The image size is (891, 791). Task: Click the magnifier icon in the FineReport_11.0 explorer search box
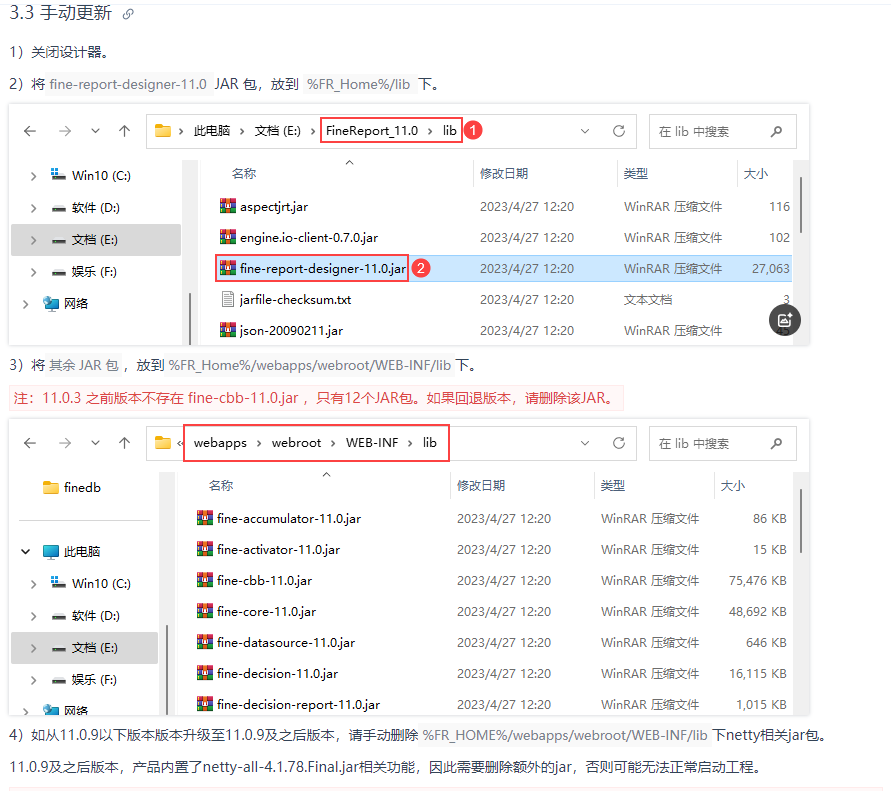tap(776, 132)
